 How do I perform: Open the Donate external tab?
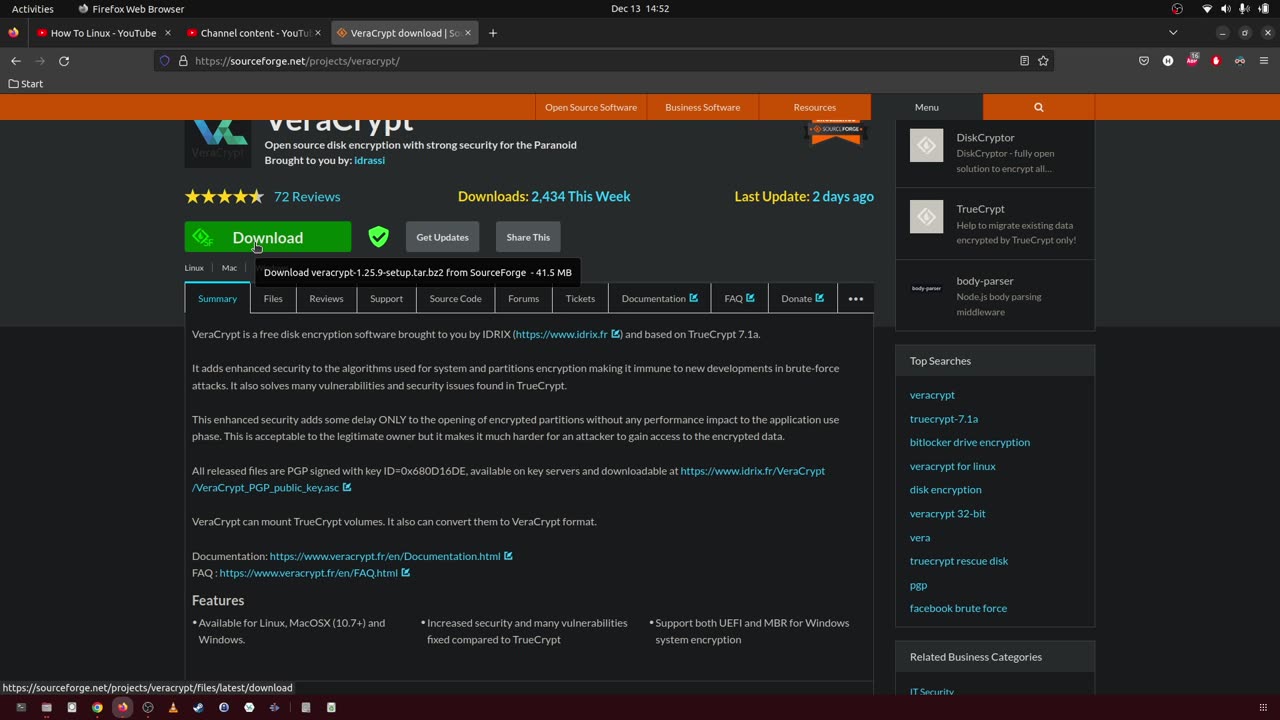click(x=802, y=298)
